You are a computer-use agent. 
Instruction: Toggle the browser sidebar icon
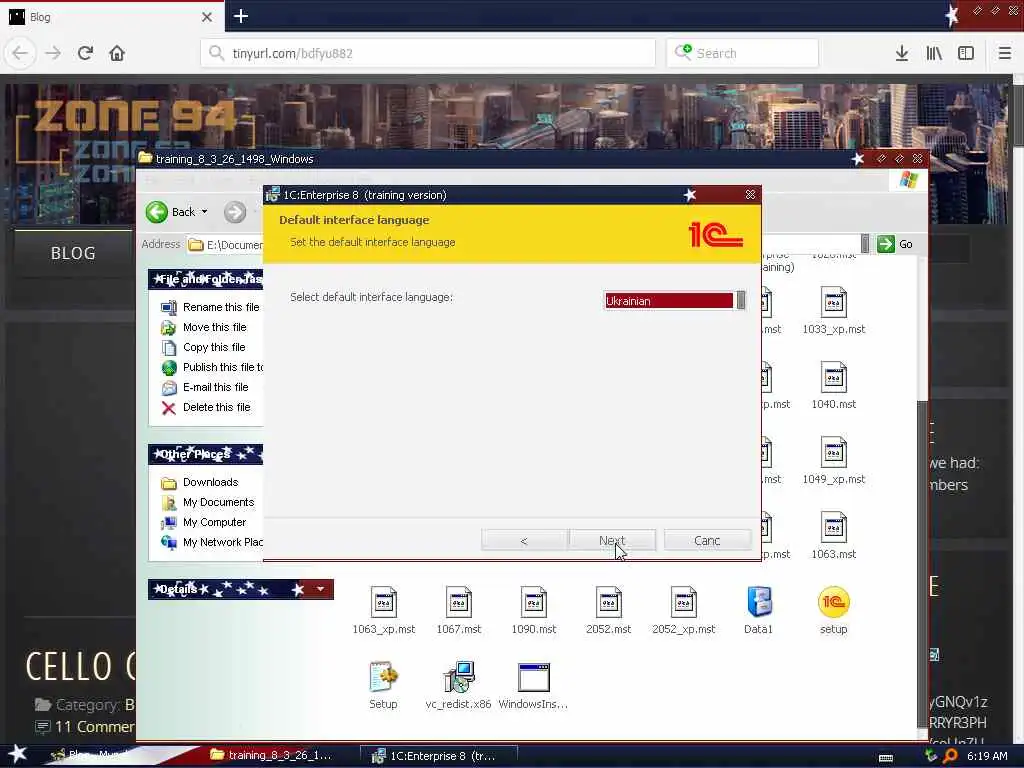(x=966, y=54)
